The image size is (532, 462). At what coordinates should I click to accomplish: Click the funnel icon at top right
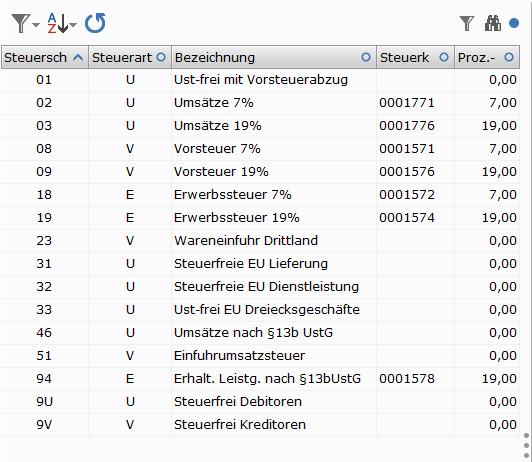pos(467,23)
